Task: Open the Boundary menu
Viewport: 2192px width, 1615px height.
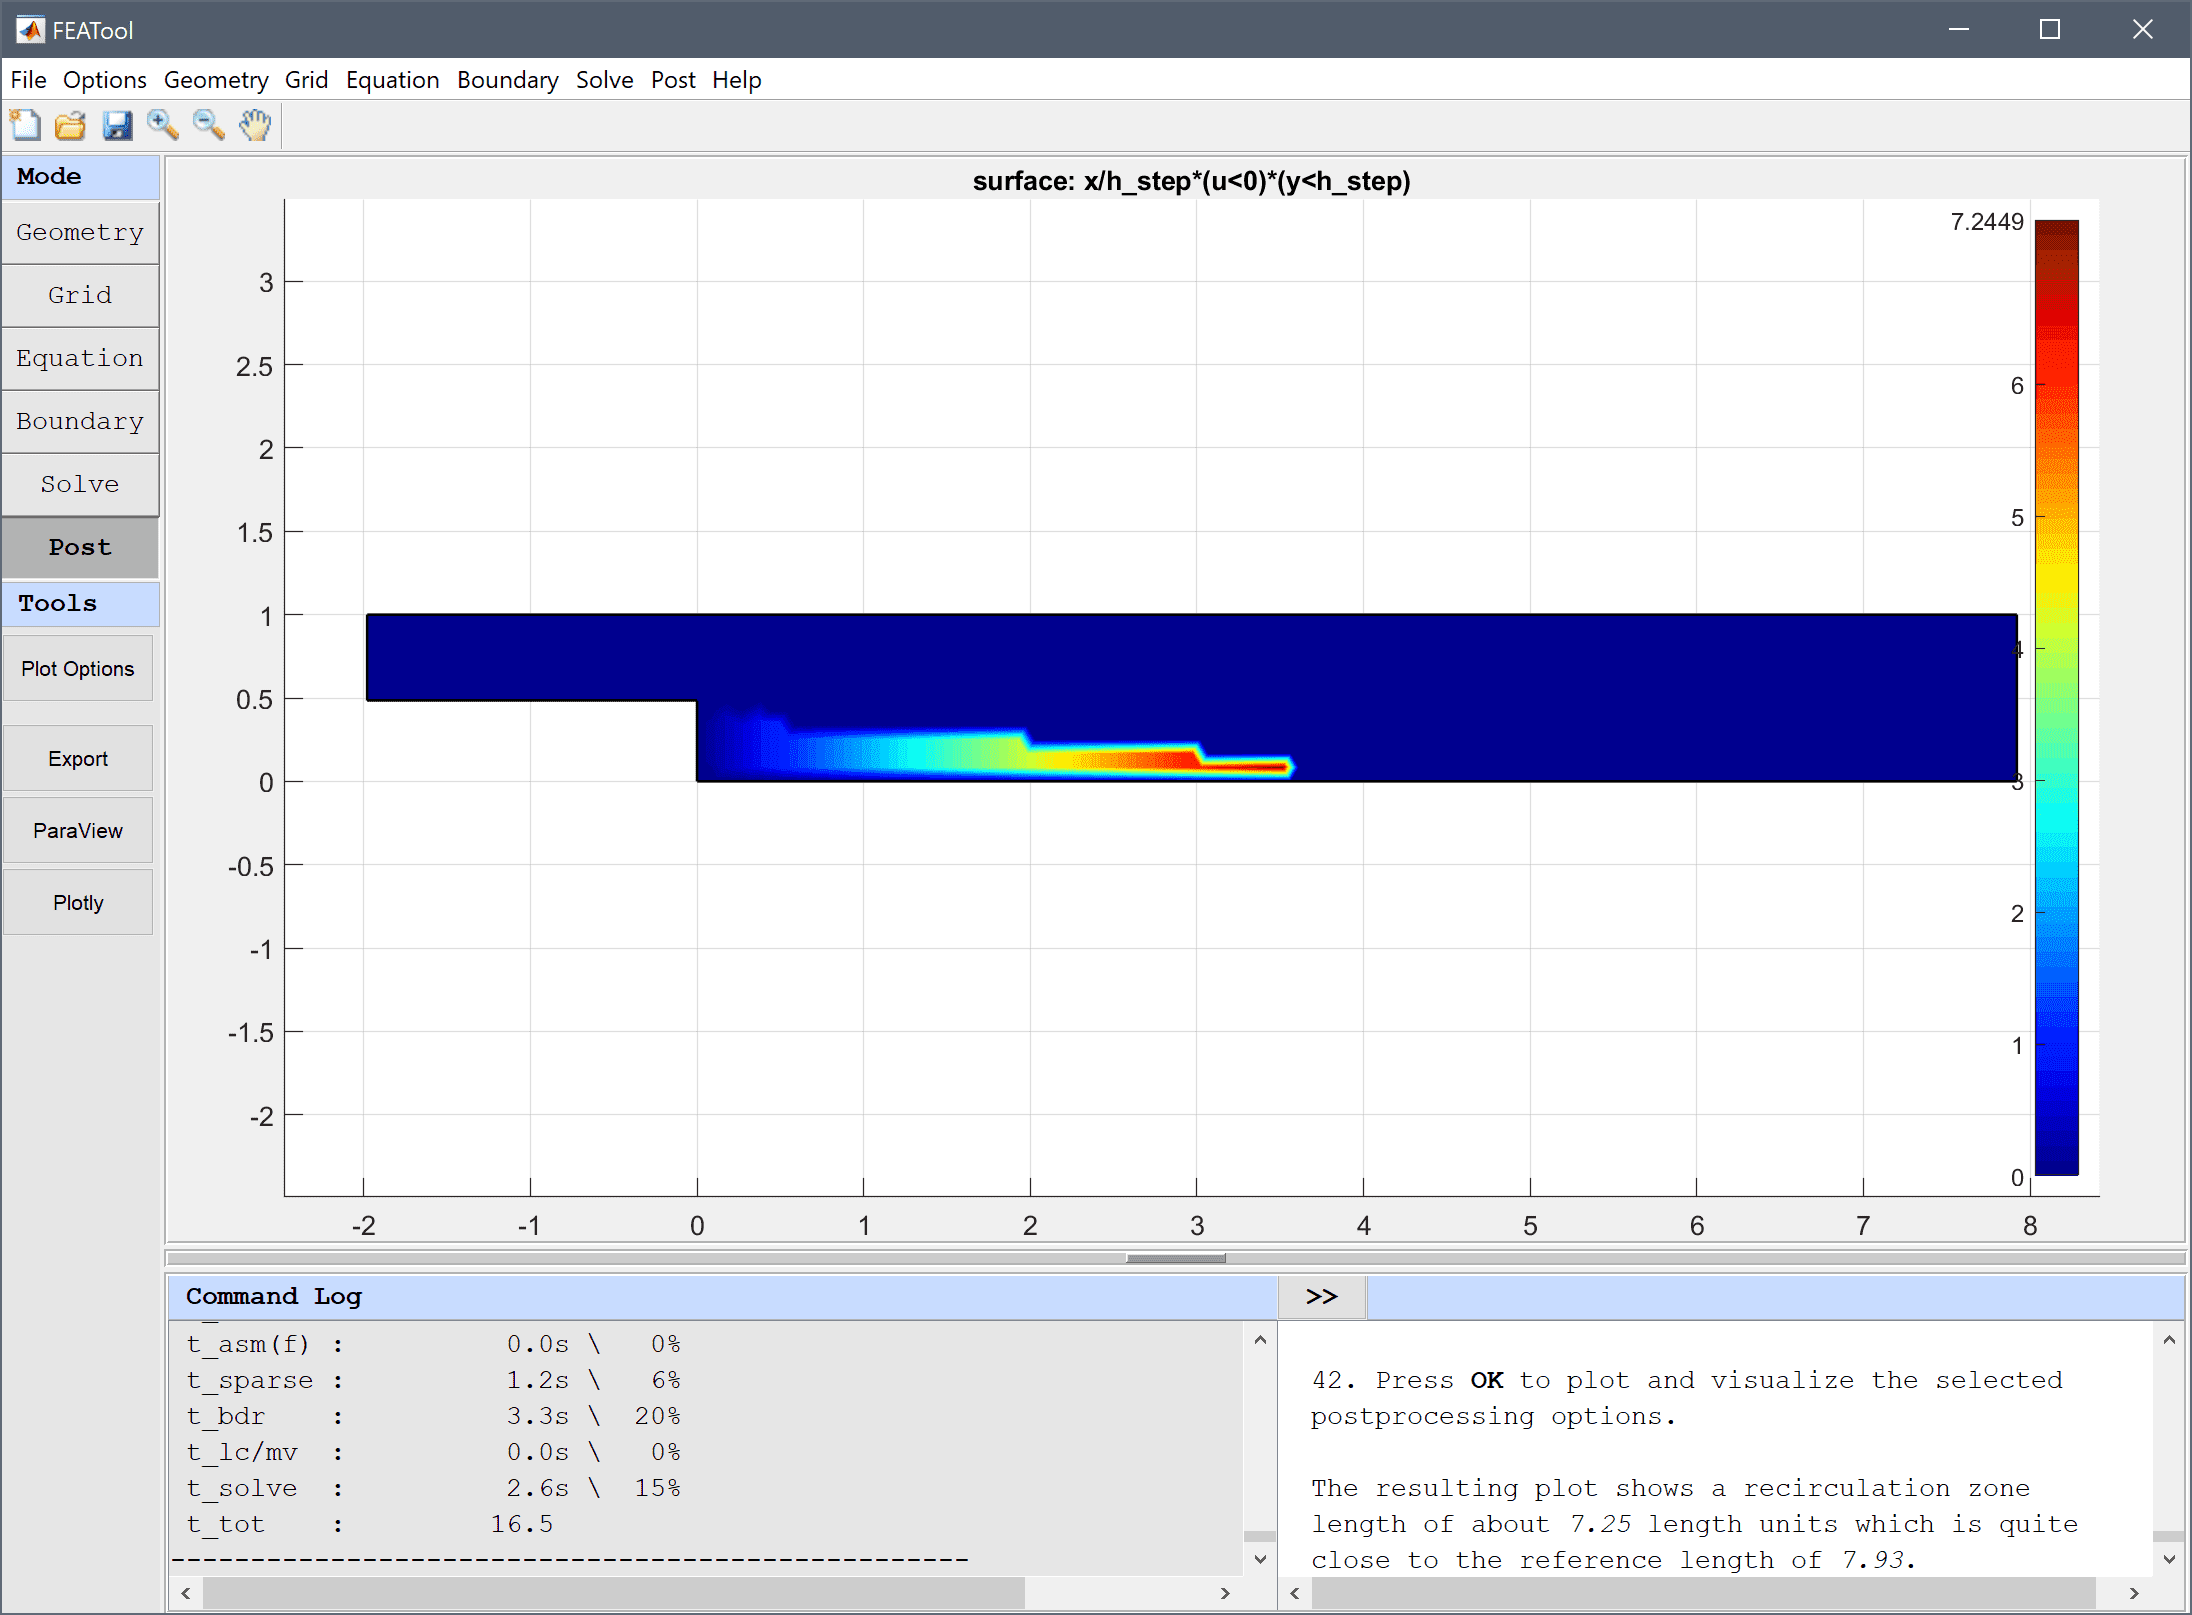Action: click(x=507, y=80)
